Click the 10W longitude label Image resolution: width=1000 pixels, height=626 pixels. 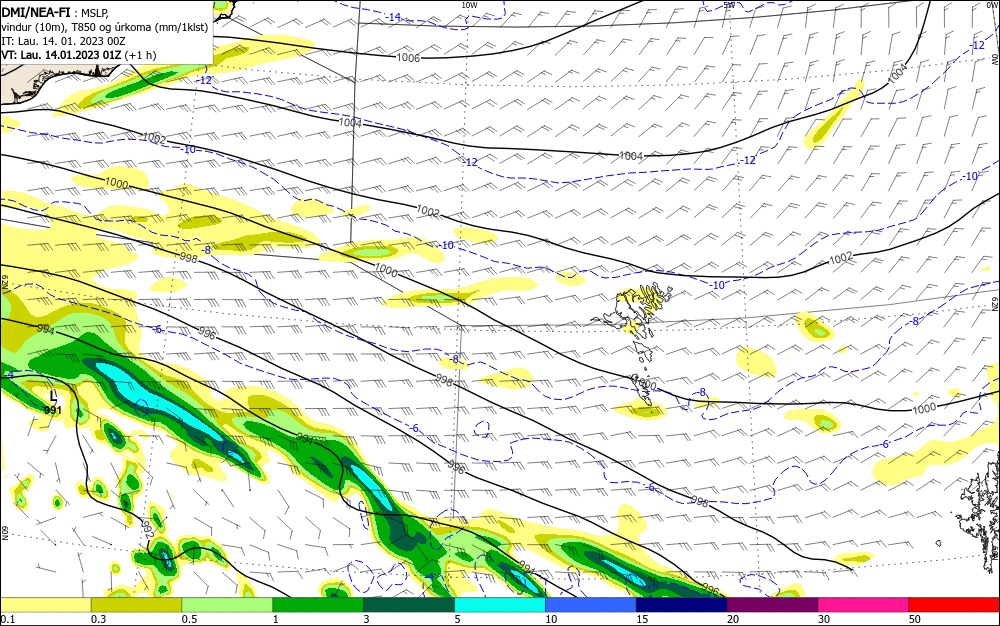tap(469, 4)
